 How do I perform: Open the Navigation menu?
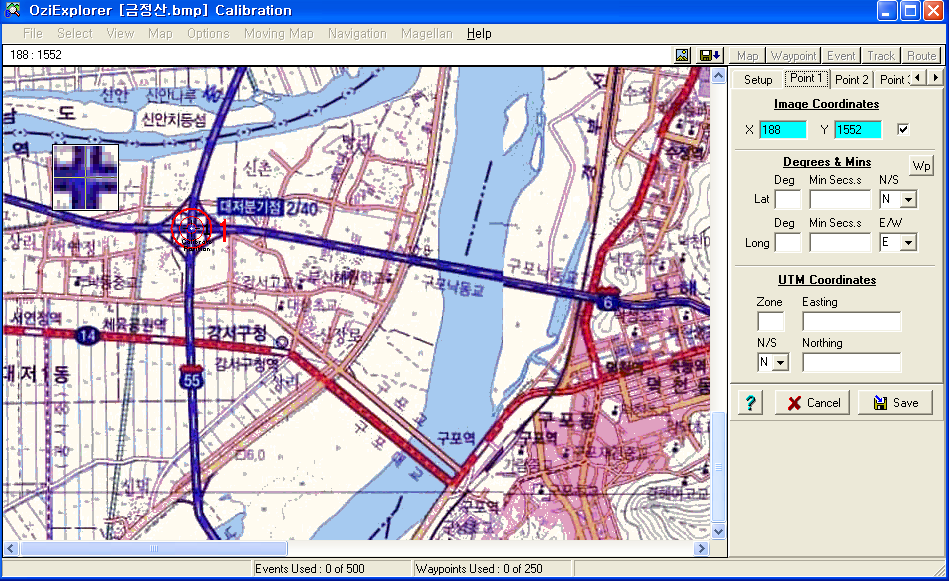(x=357, y=33)
